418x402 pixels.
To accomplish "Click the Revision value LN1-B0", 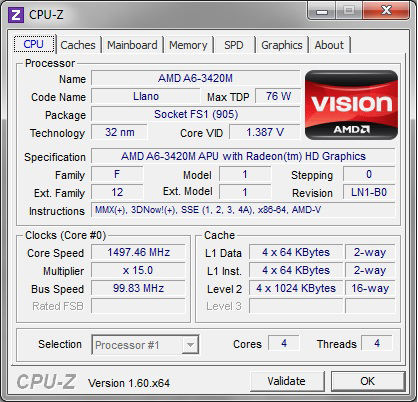I will 369,192.
